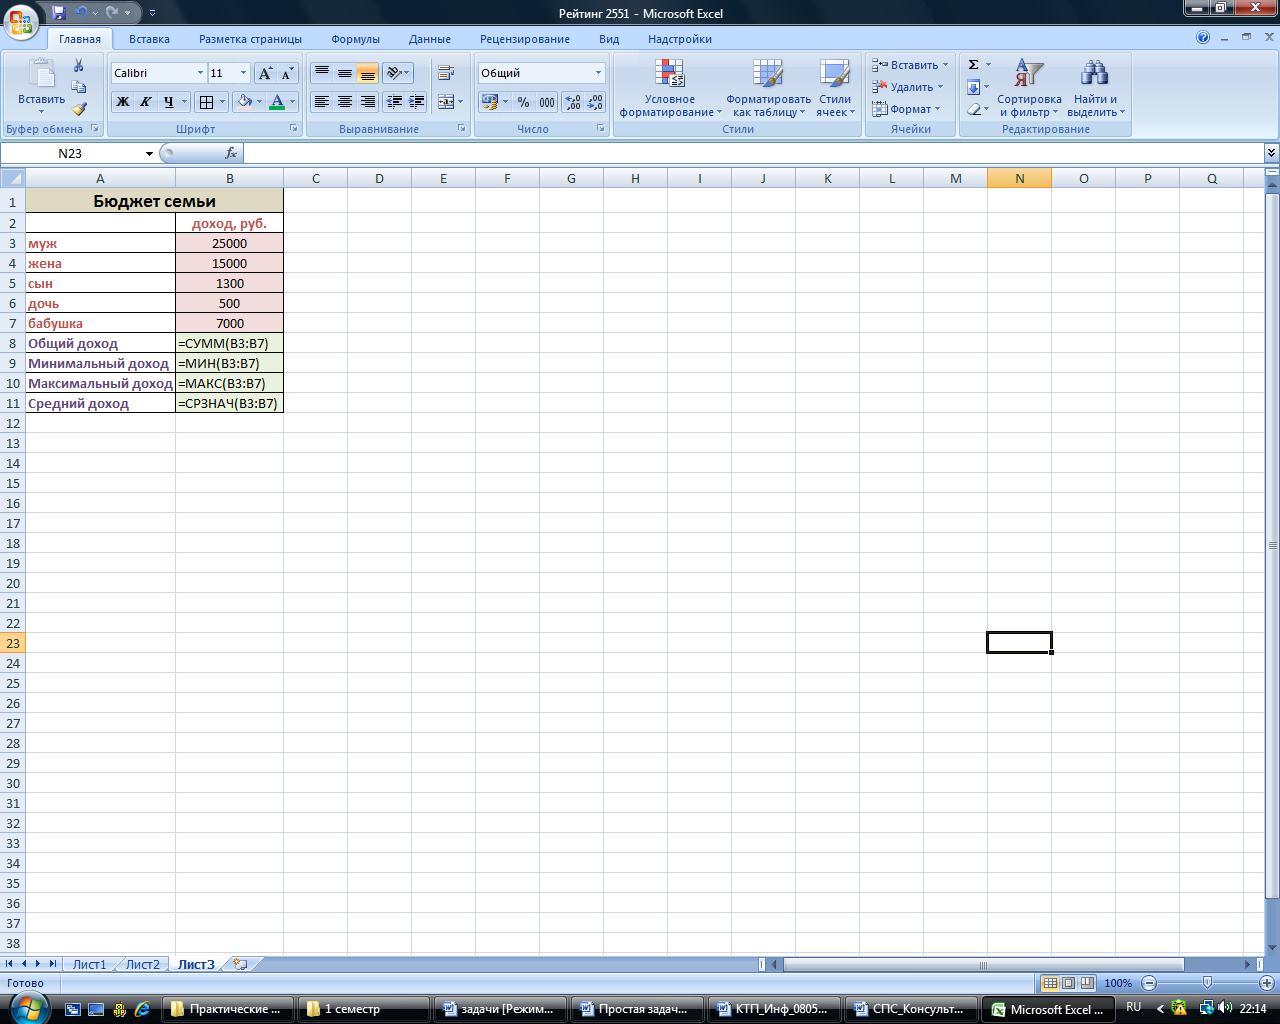This screenshot has height=1024, width=1280.
Task: Switch to Рецензирование tab
Action: pyautogui.click(x=525, y=39)
